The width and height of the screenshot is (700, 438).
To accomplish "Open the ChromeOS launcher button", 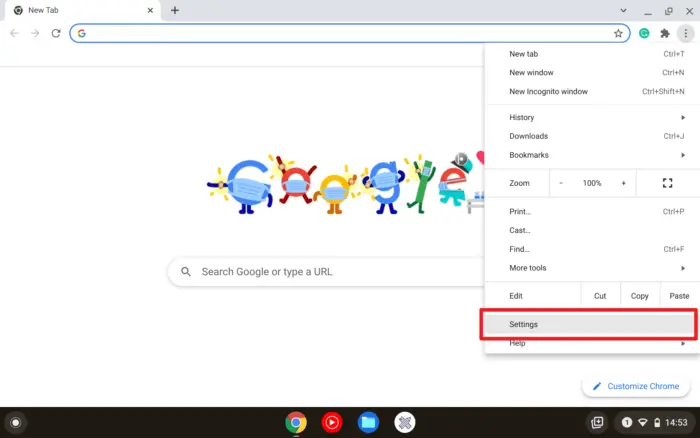I will (16, 422).
